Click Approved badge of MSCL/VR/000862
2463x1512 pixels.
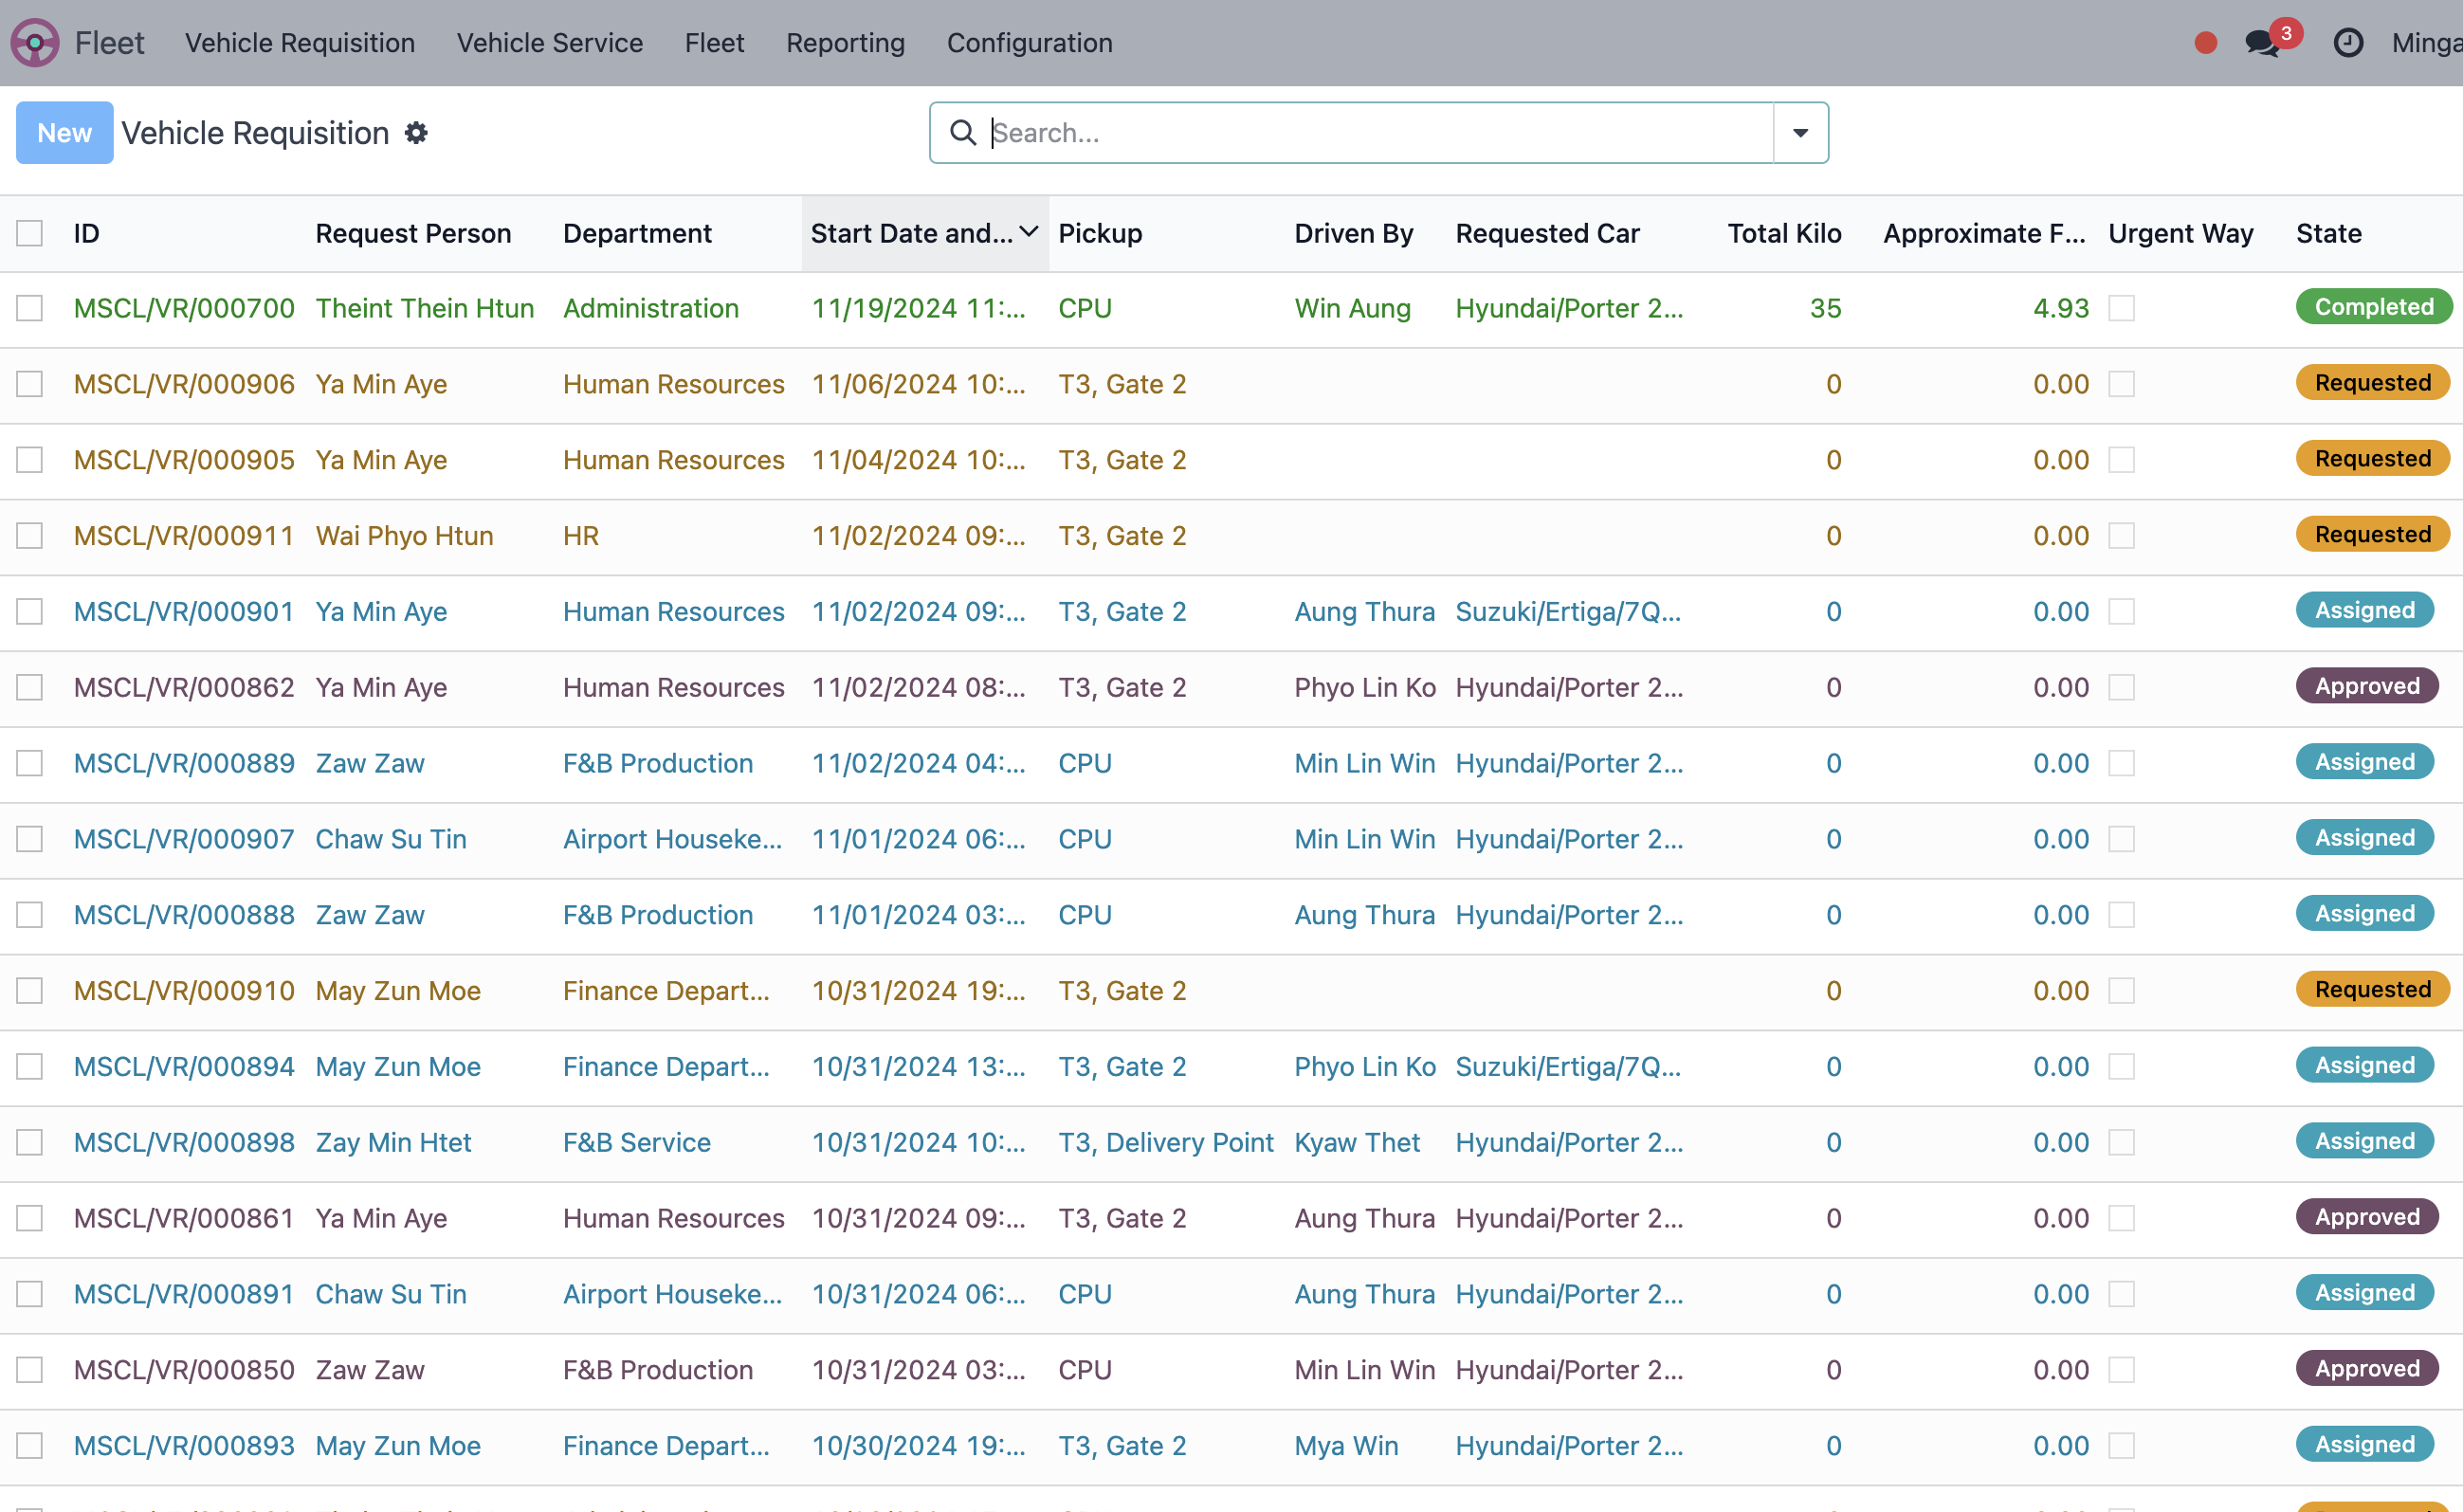(x=2367, y=686)
